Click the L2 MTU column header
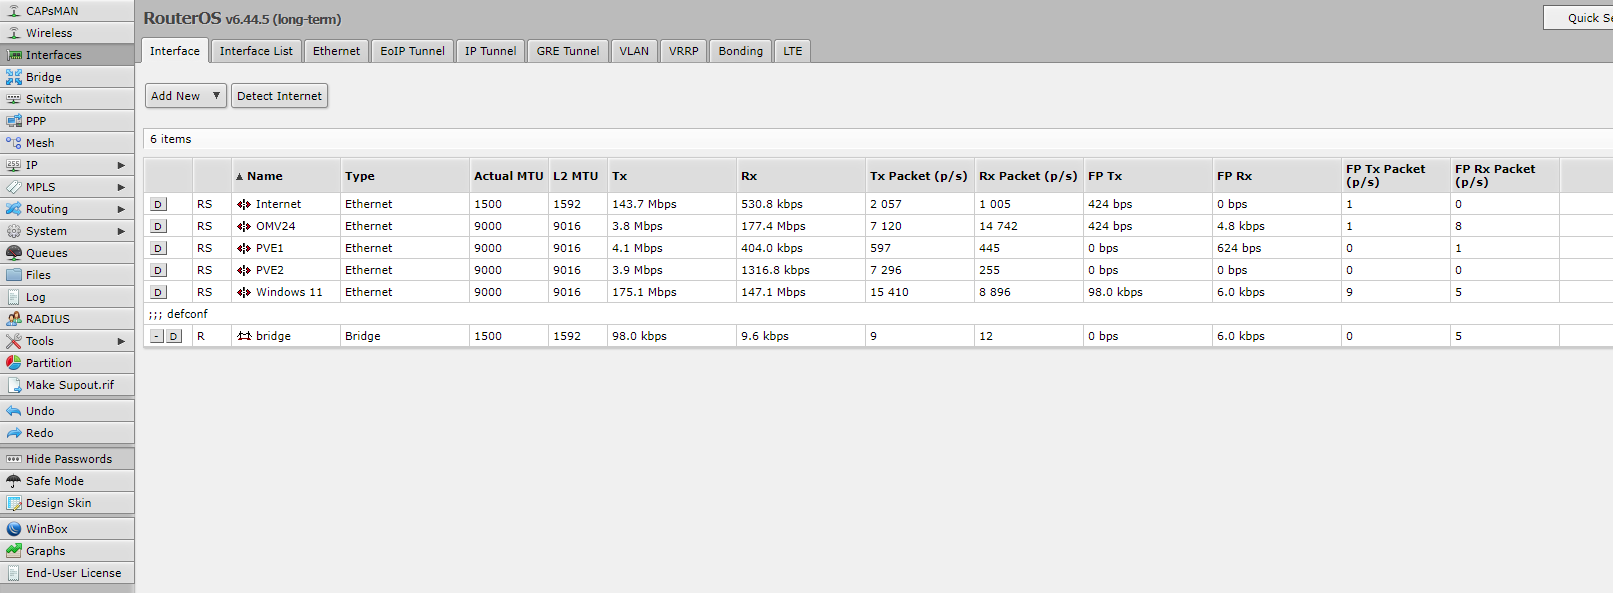 (x=576, y=176)
